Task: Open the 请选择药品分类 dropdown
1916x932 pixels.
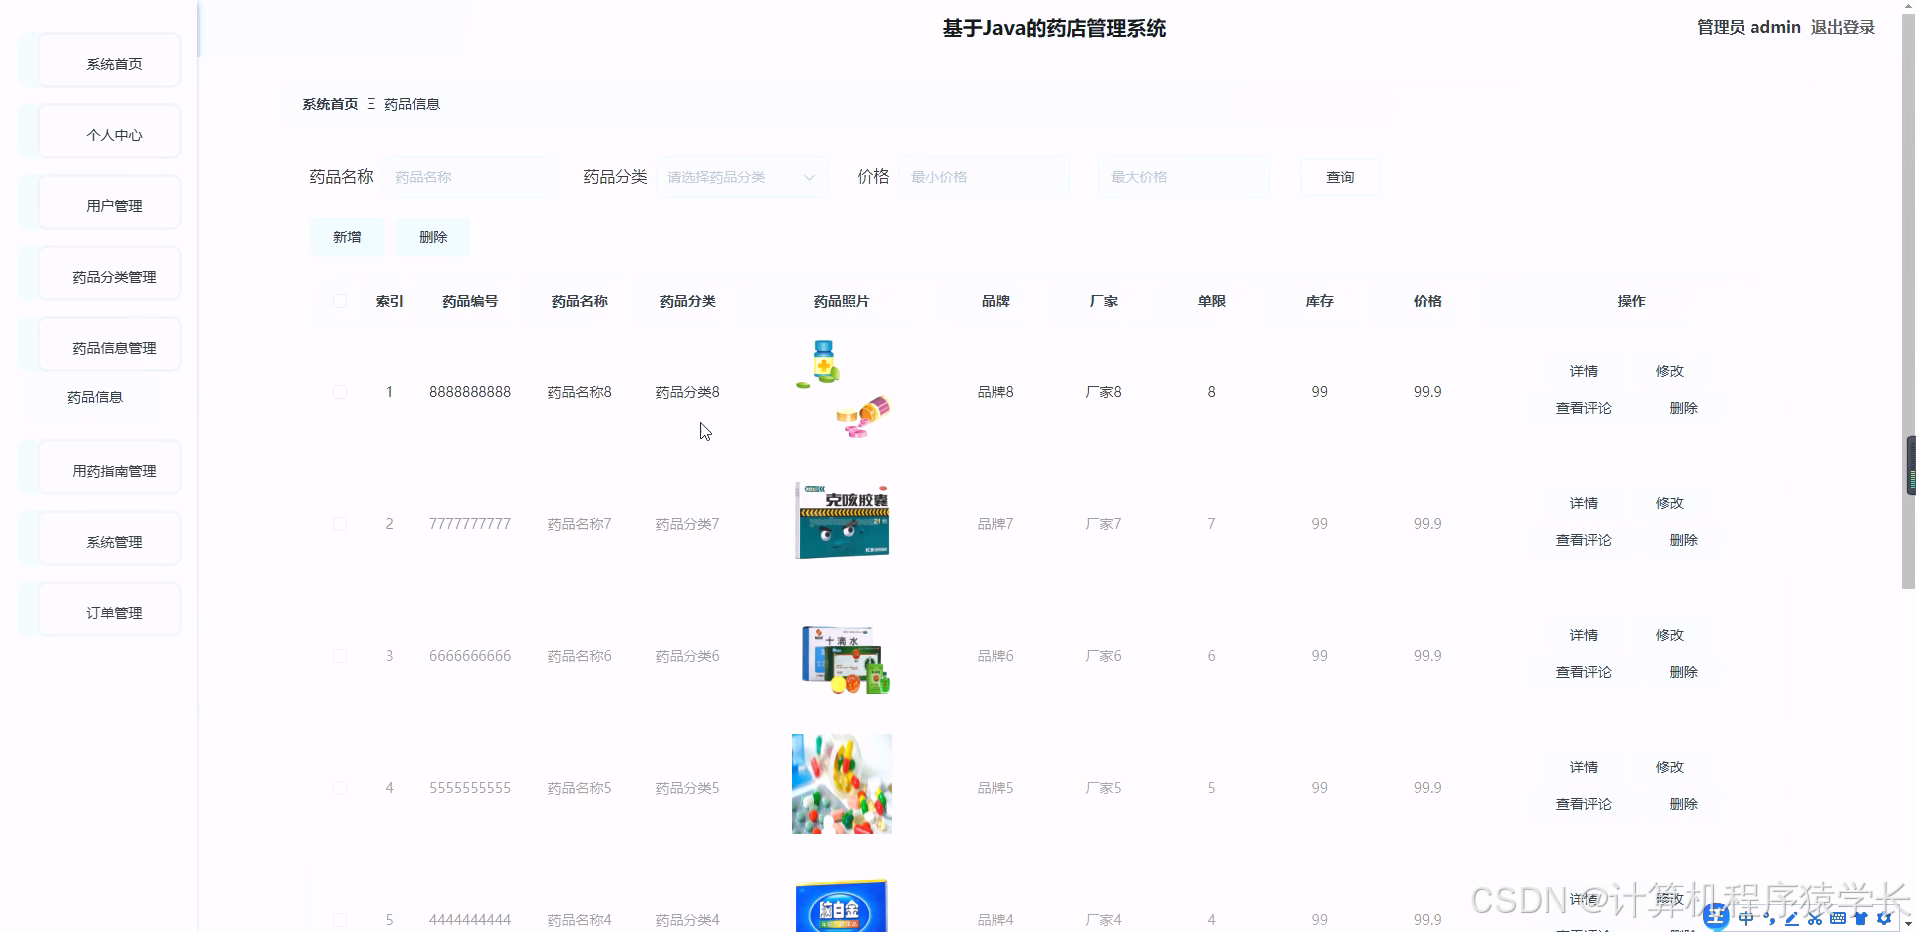Action: coord(740,176)
